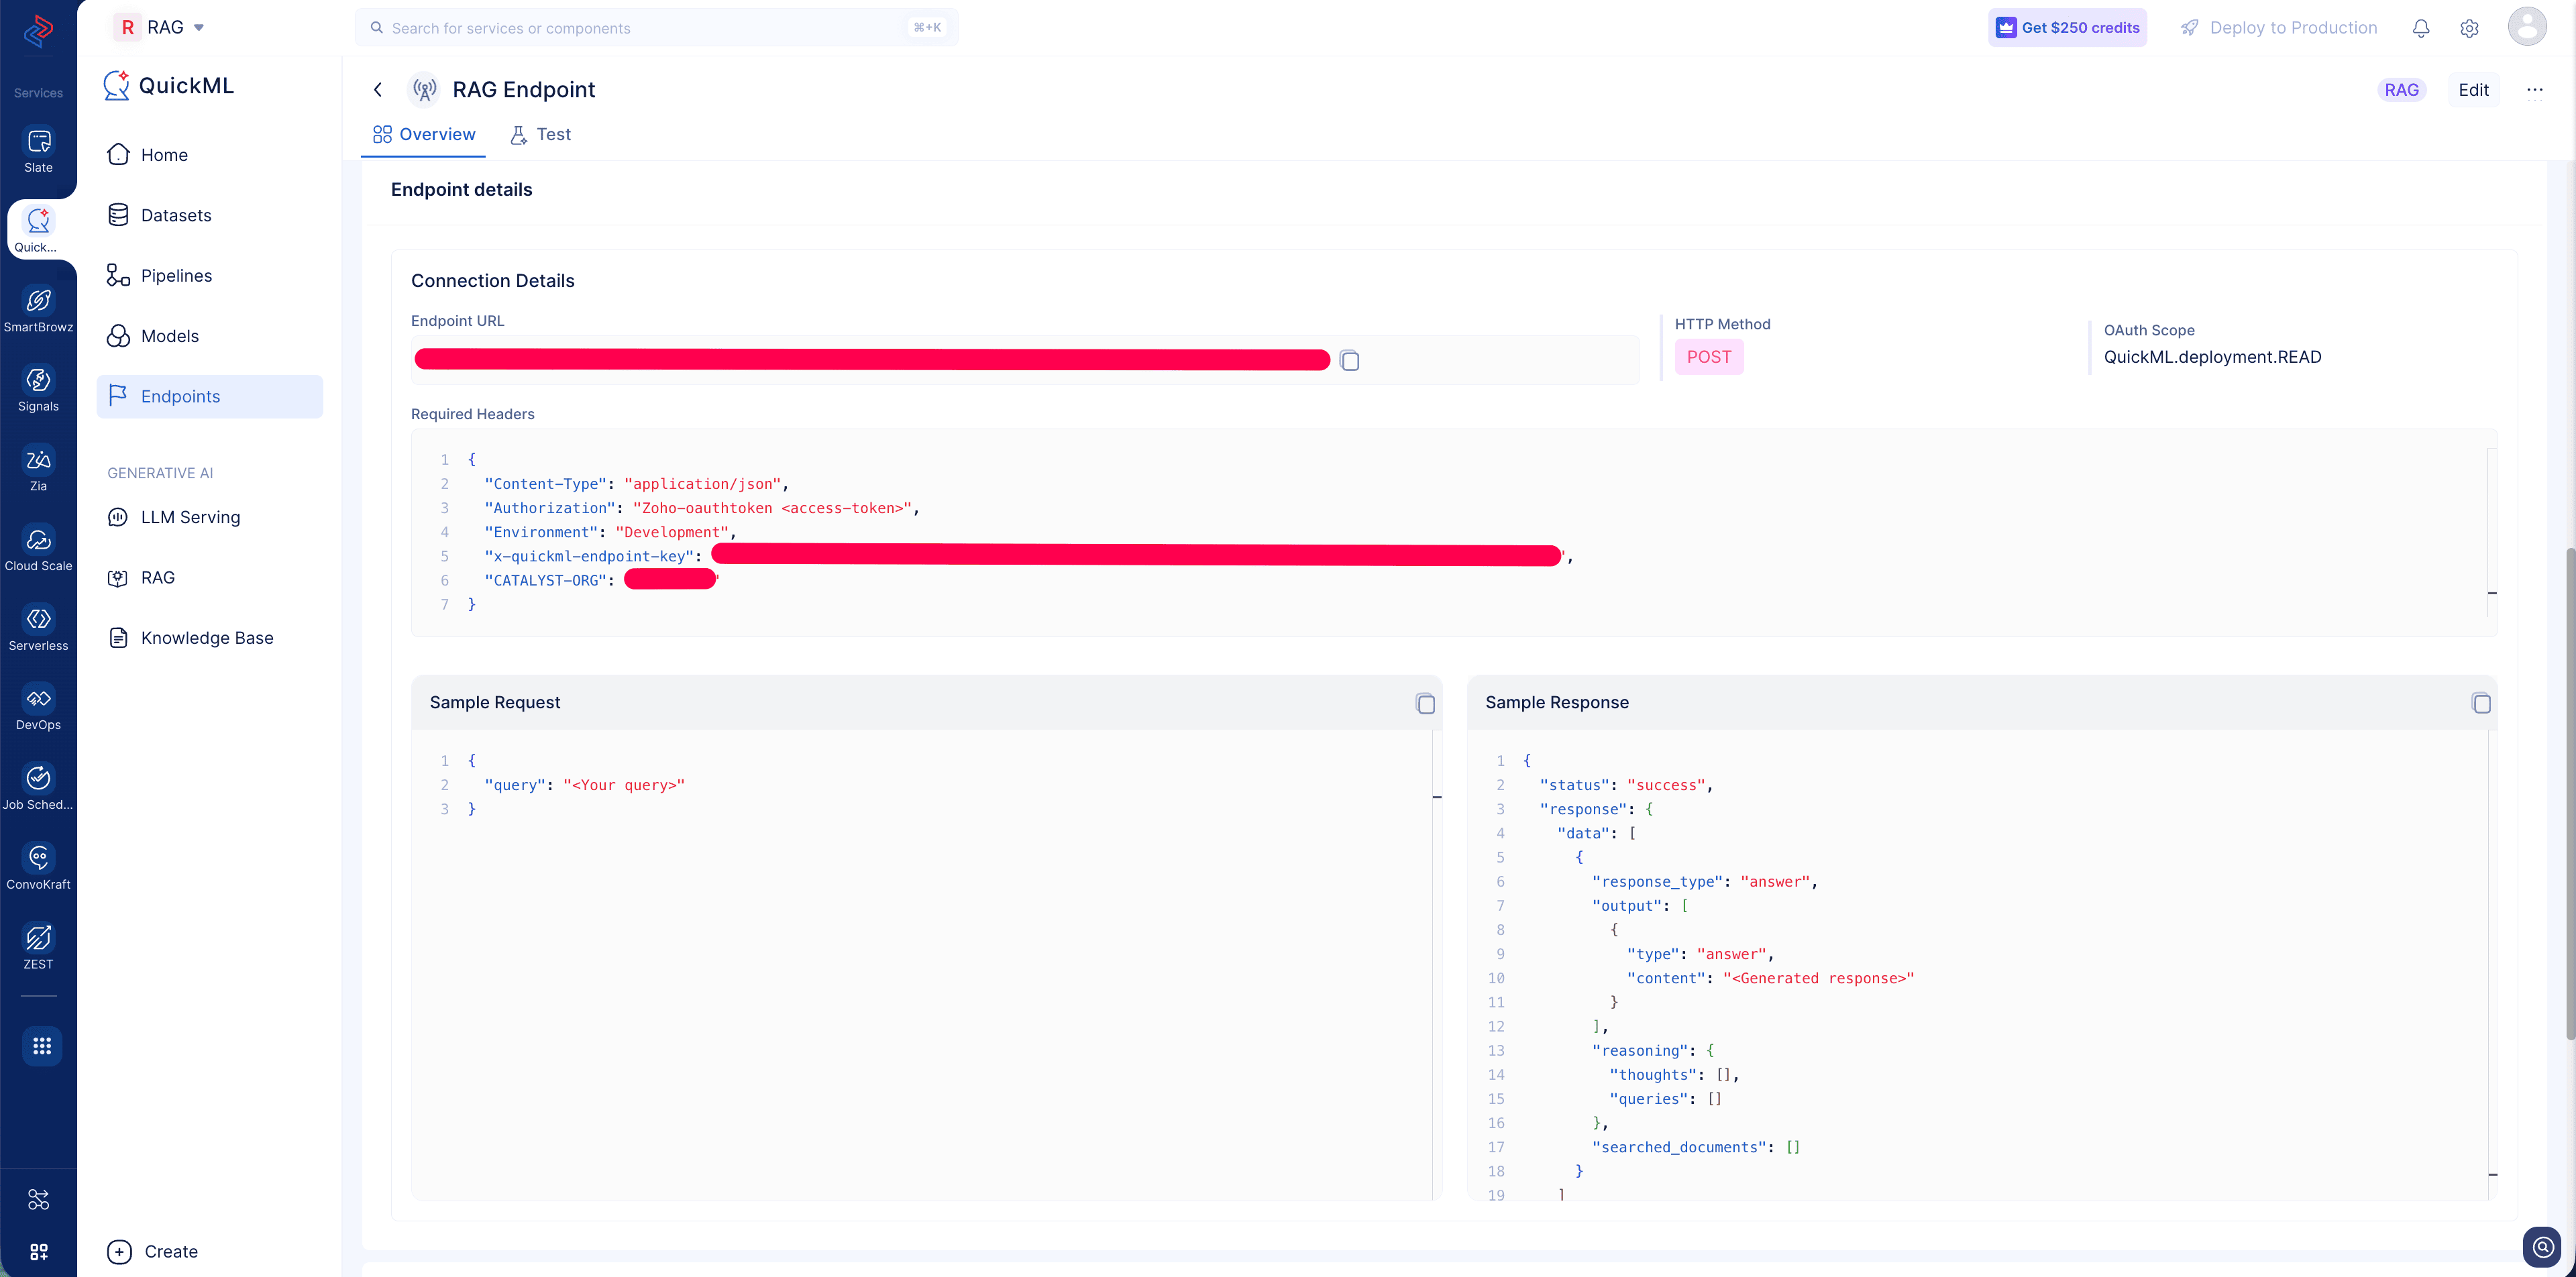Open the user profile avatar
The width and height of the screenshot is (2576, 1277).
pos(2527,27)
